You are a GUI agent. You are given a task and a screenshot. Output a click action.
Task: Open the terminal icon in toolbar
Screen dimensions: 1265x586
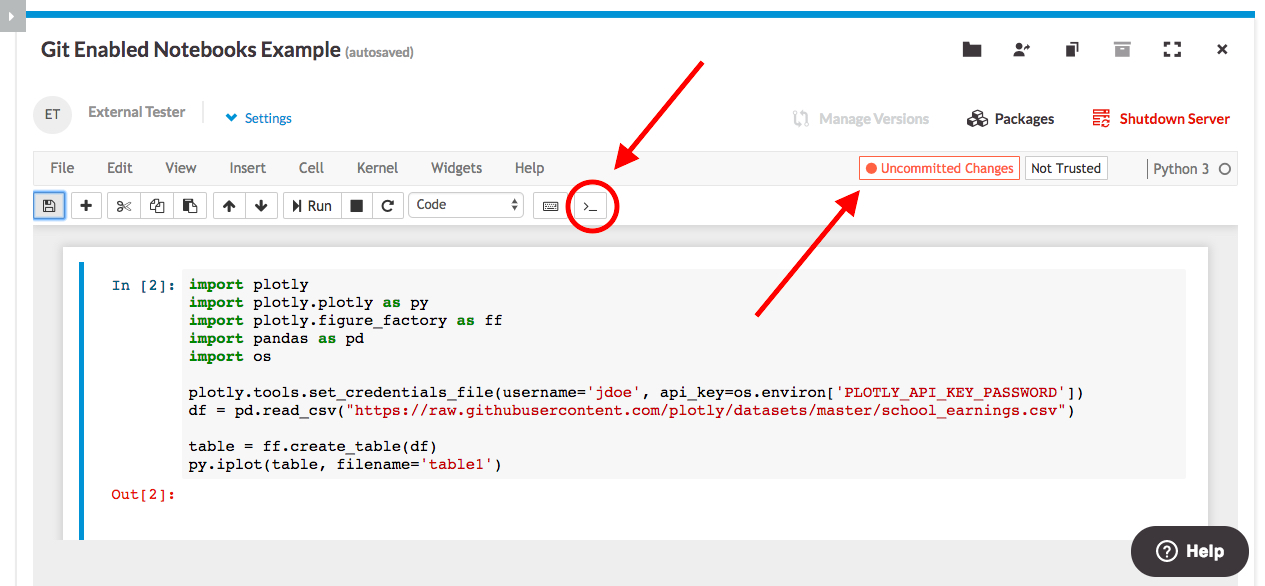[x=591, y=207]
